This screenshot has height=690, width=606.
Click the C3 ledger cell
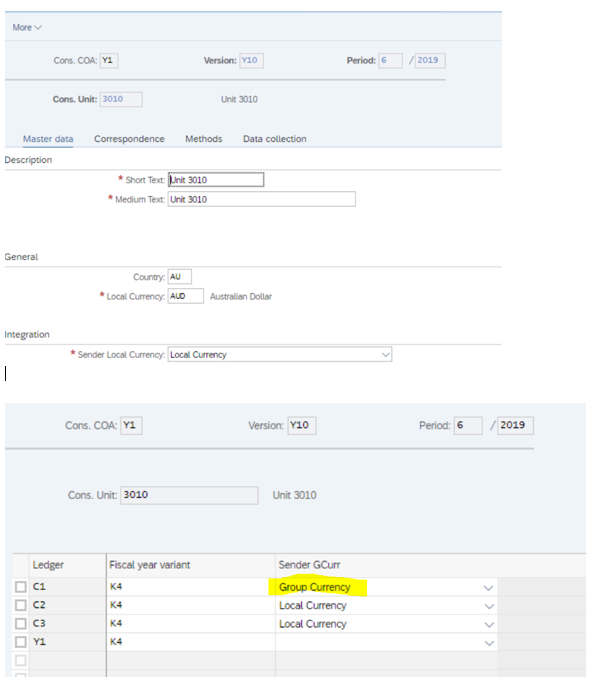click(67, 624)
